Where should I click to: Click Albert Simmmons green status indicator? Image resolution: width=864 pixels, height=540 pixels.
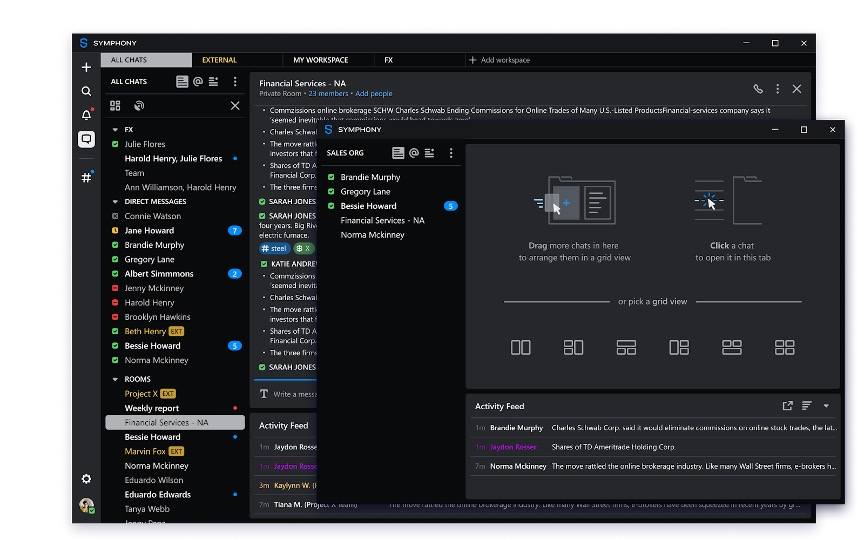coord(116,274)
